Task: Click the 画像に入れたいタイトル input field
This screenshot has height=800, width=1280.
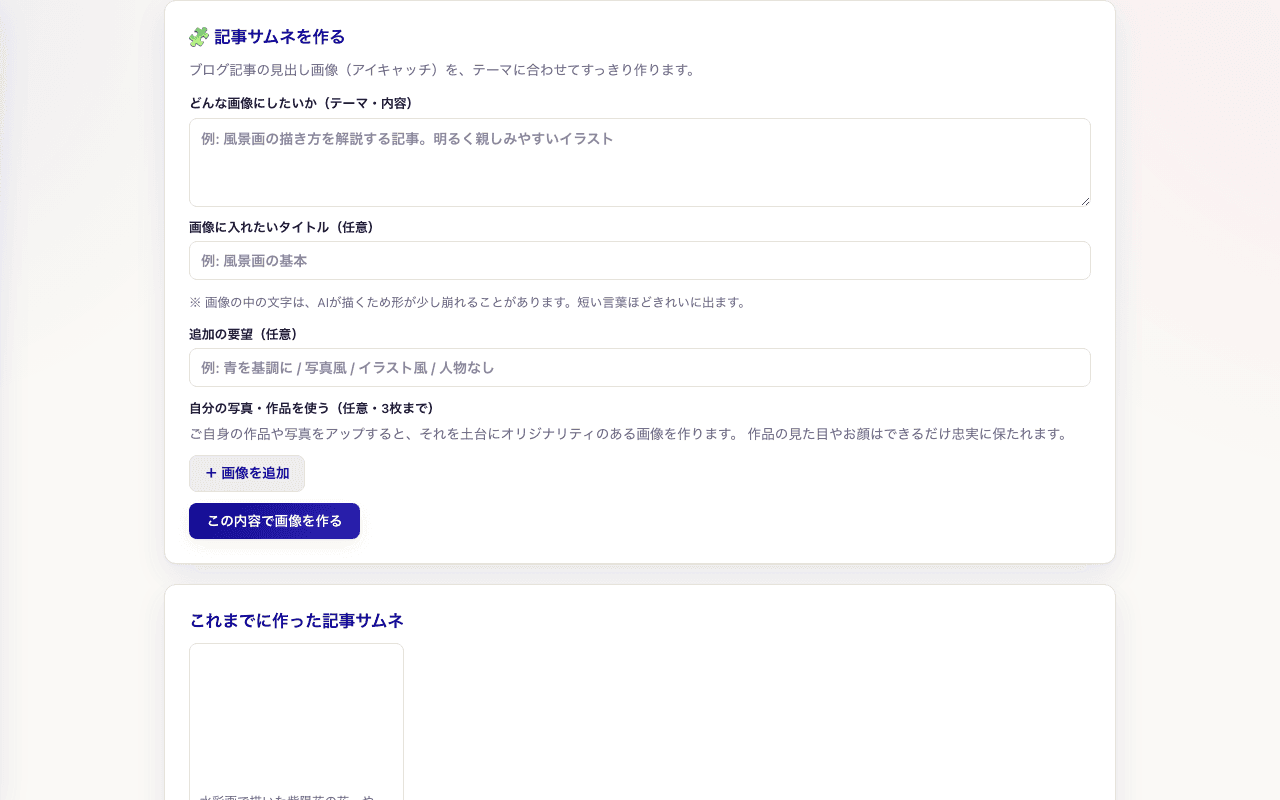Action: click(x=640, y=260)
